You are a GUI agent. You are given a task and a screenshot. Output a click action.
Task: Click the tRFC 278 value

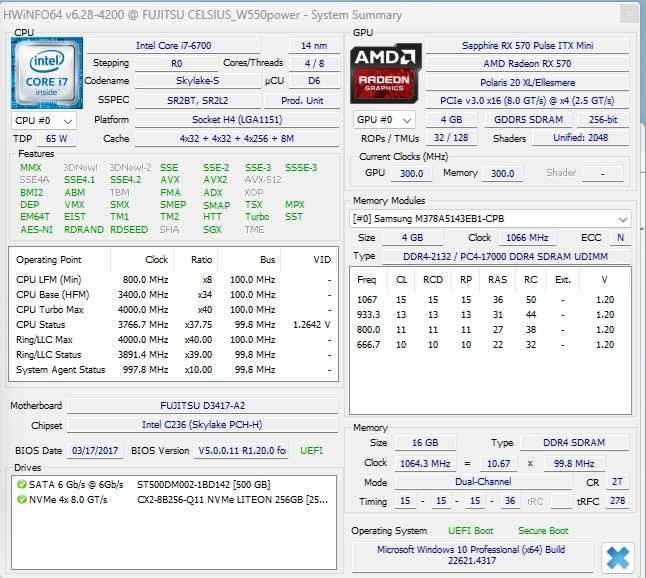pos(618,501)
